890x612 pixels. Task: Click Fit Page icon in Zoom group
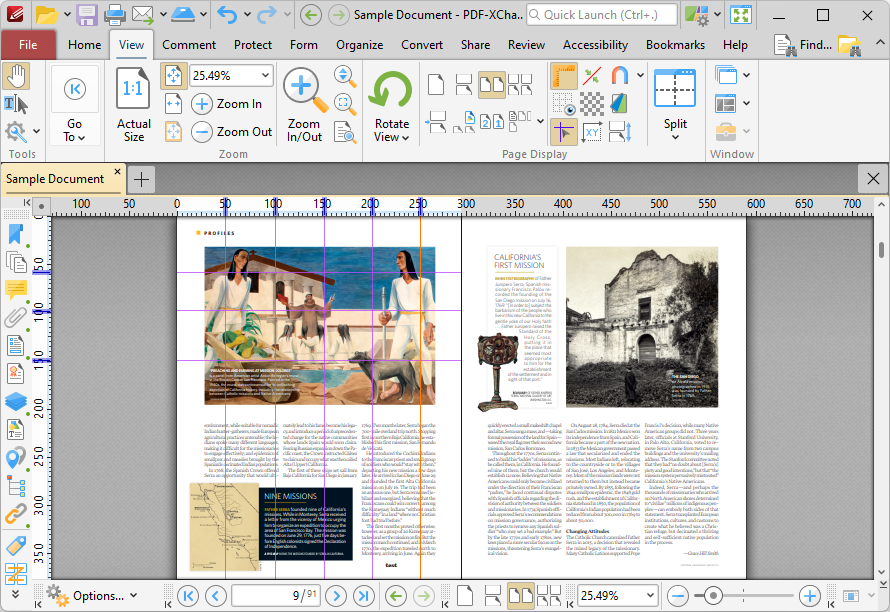(x=173, y=76)
